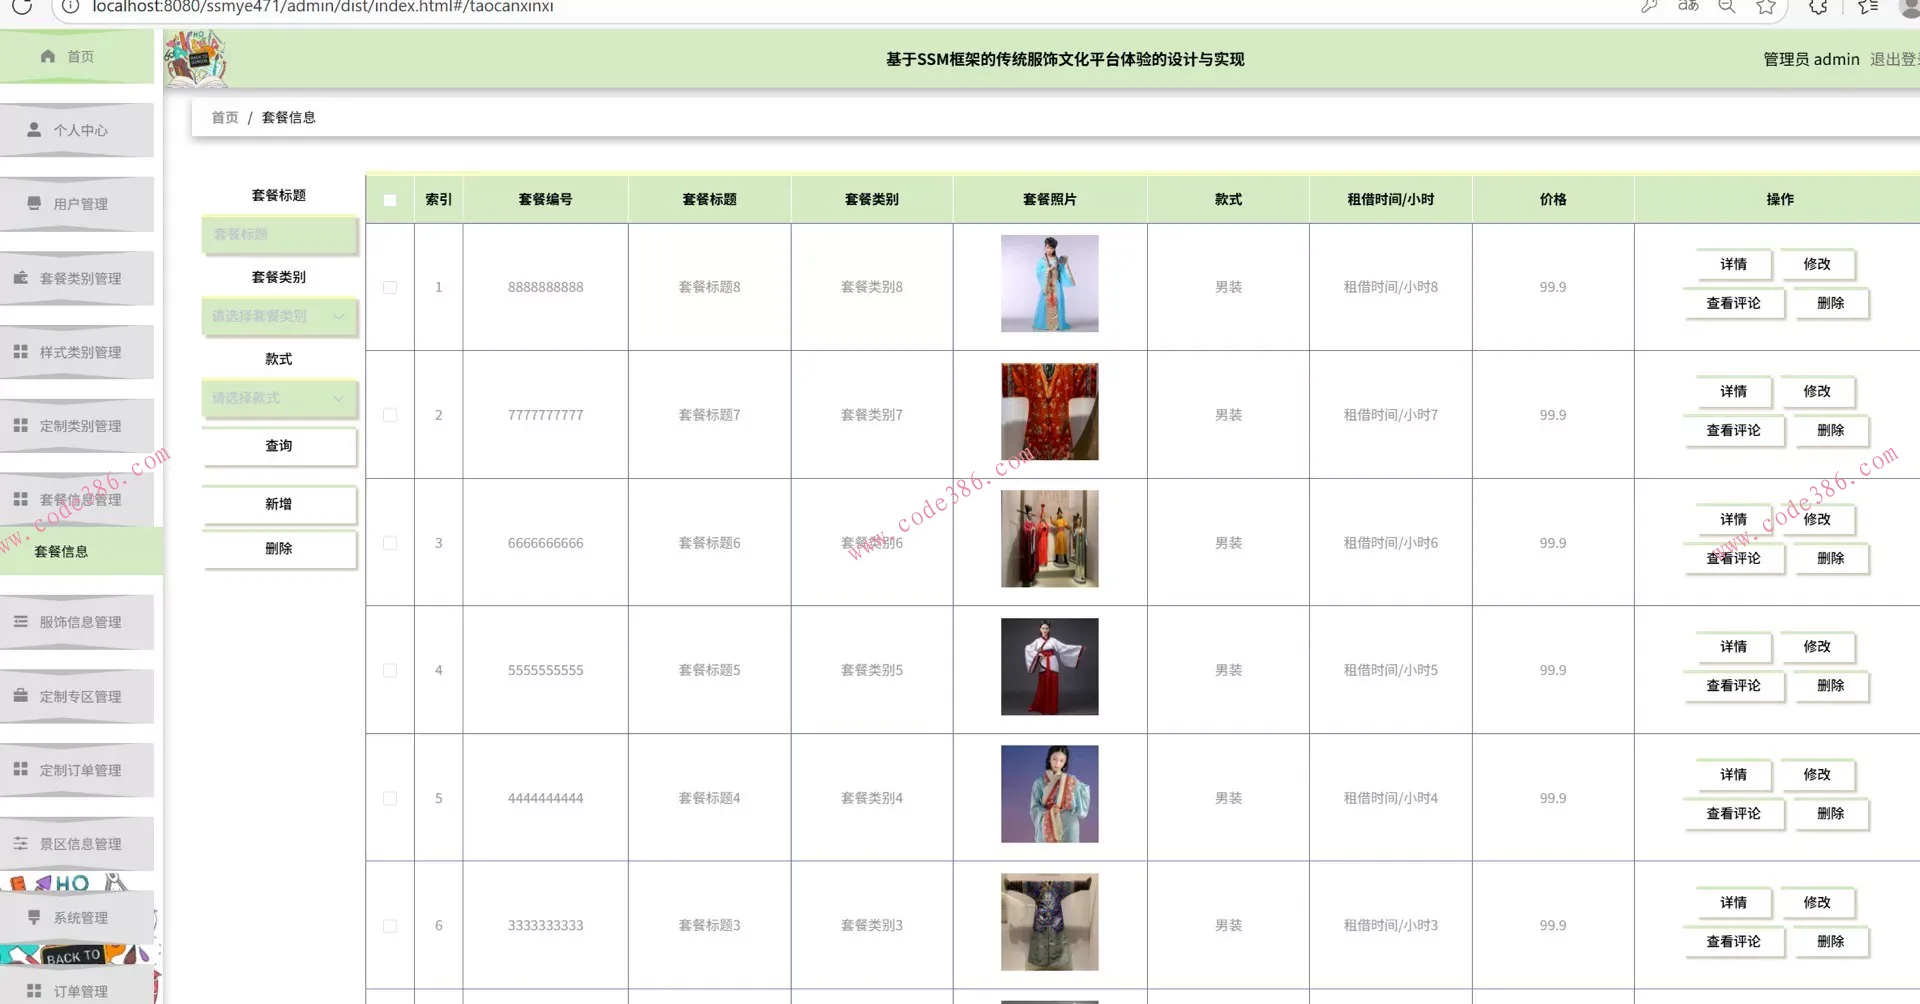Select 用户管理 in the sidebar
The width and height of the screenshot is (1920, 1004).
point(77,204)
